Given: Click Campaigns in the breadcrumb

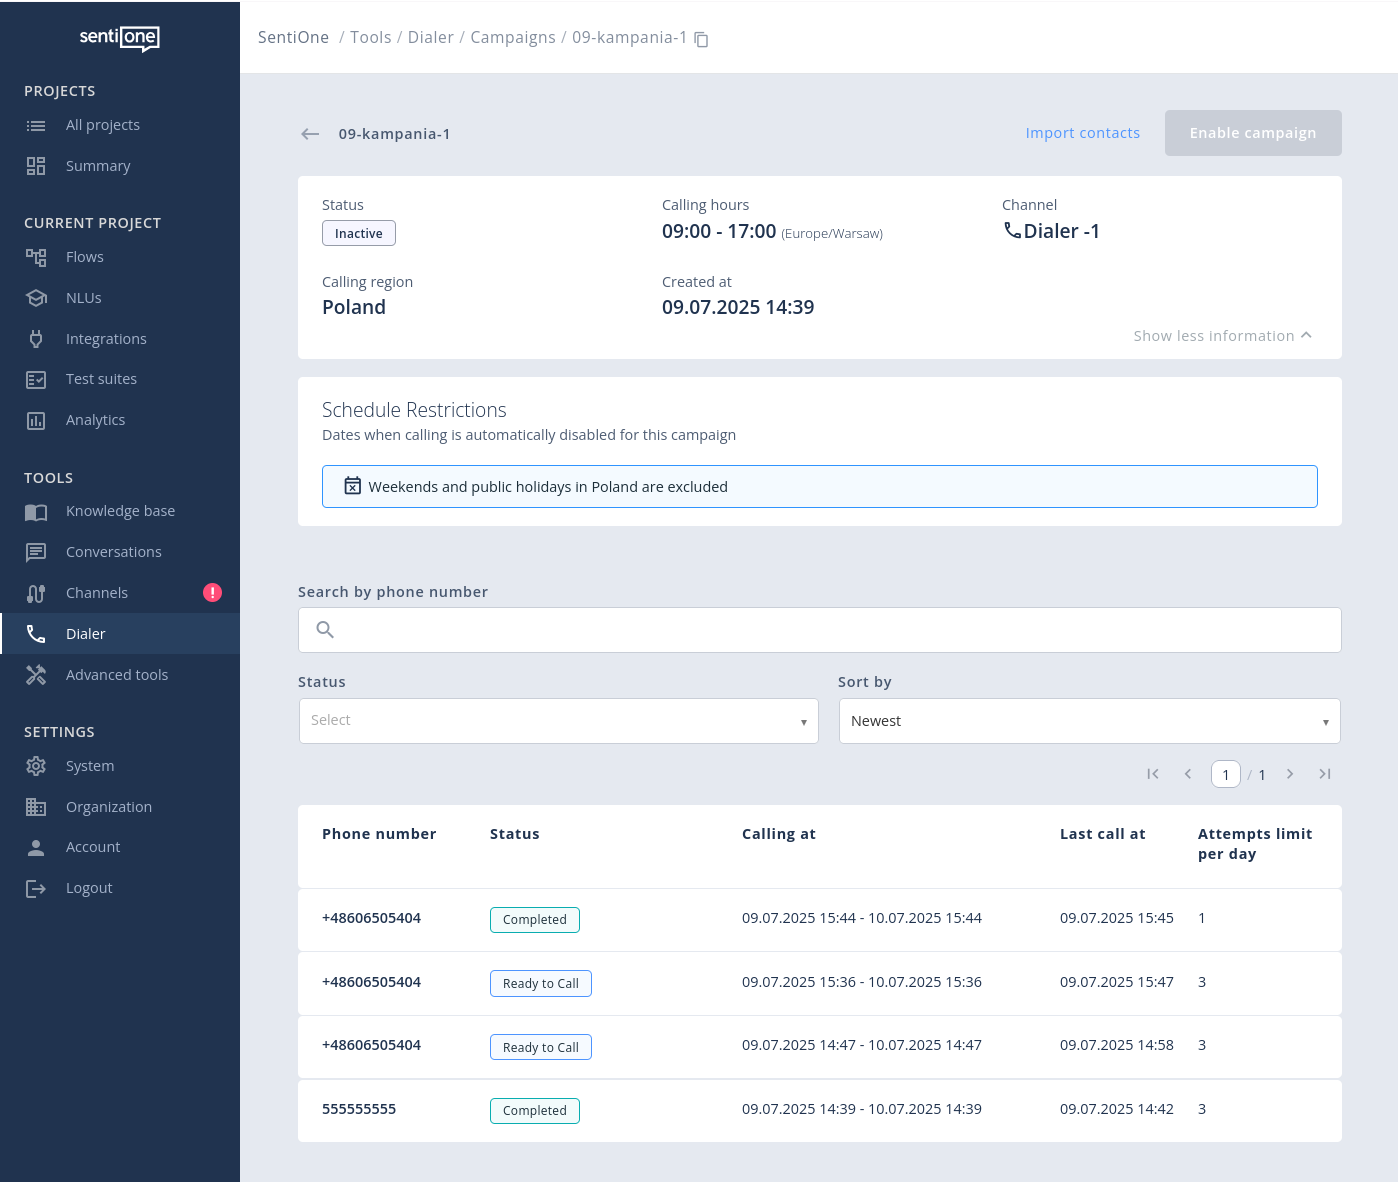Looking at the screenshot, I should click(513, 37).
